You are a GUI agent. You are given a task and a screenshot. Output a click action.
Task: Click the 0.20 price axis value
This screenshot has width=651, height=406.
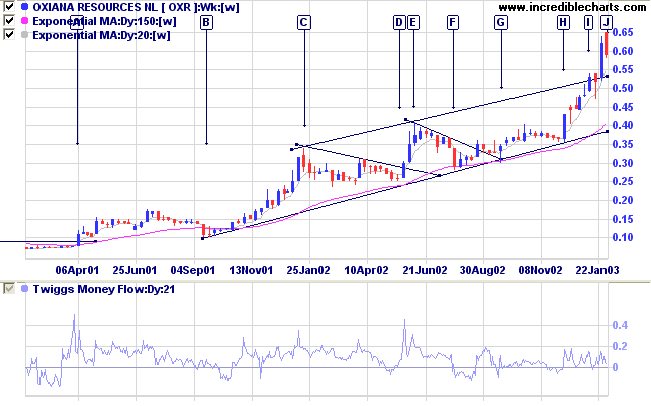[623, 200]
